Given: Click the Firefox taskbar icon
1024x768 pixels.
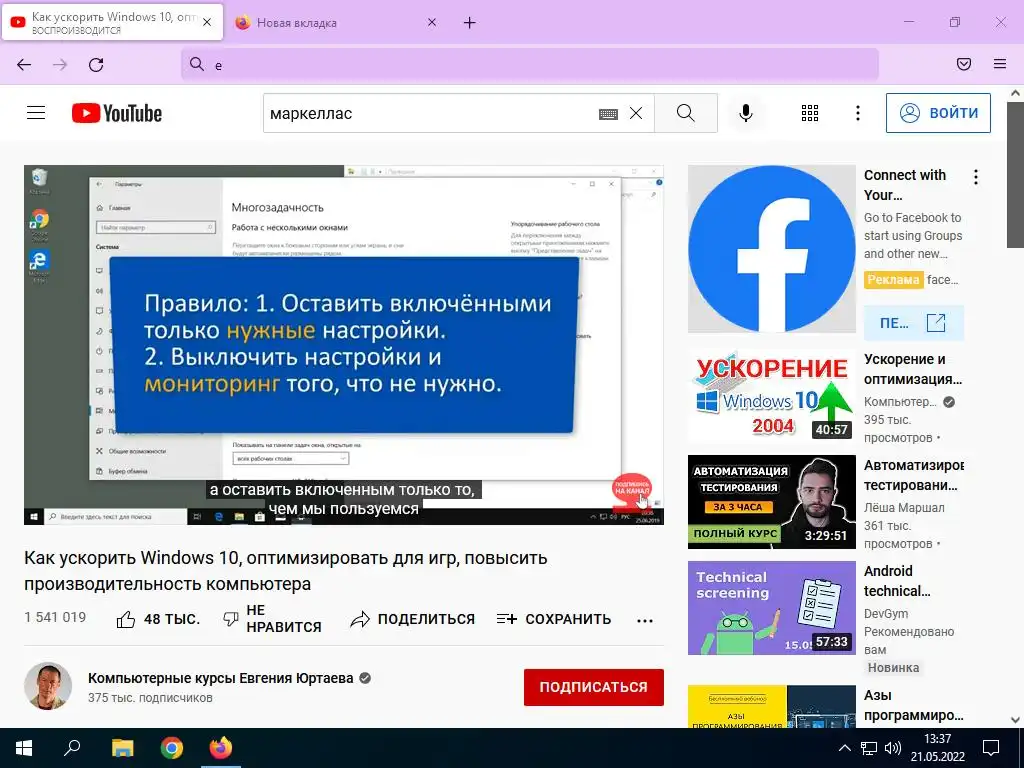Looking at the screenshot, I should pyautogui.click(x=221, y=748).
